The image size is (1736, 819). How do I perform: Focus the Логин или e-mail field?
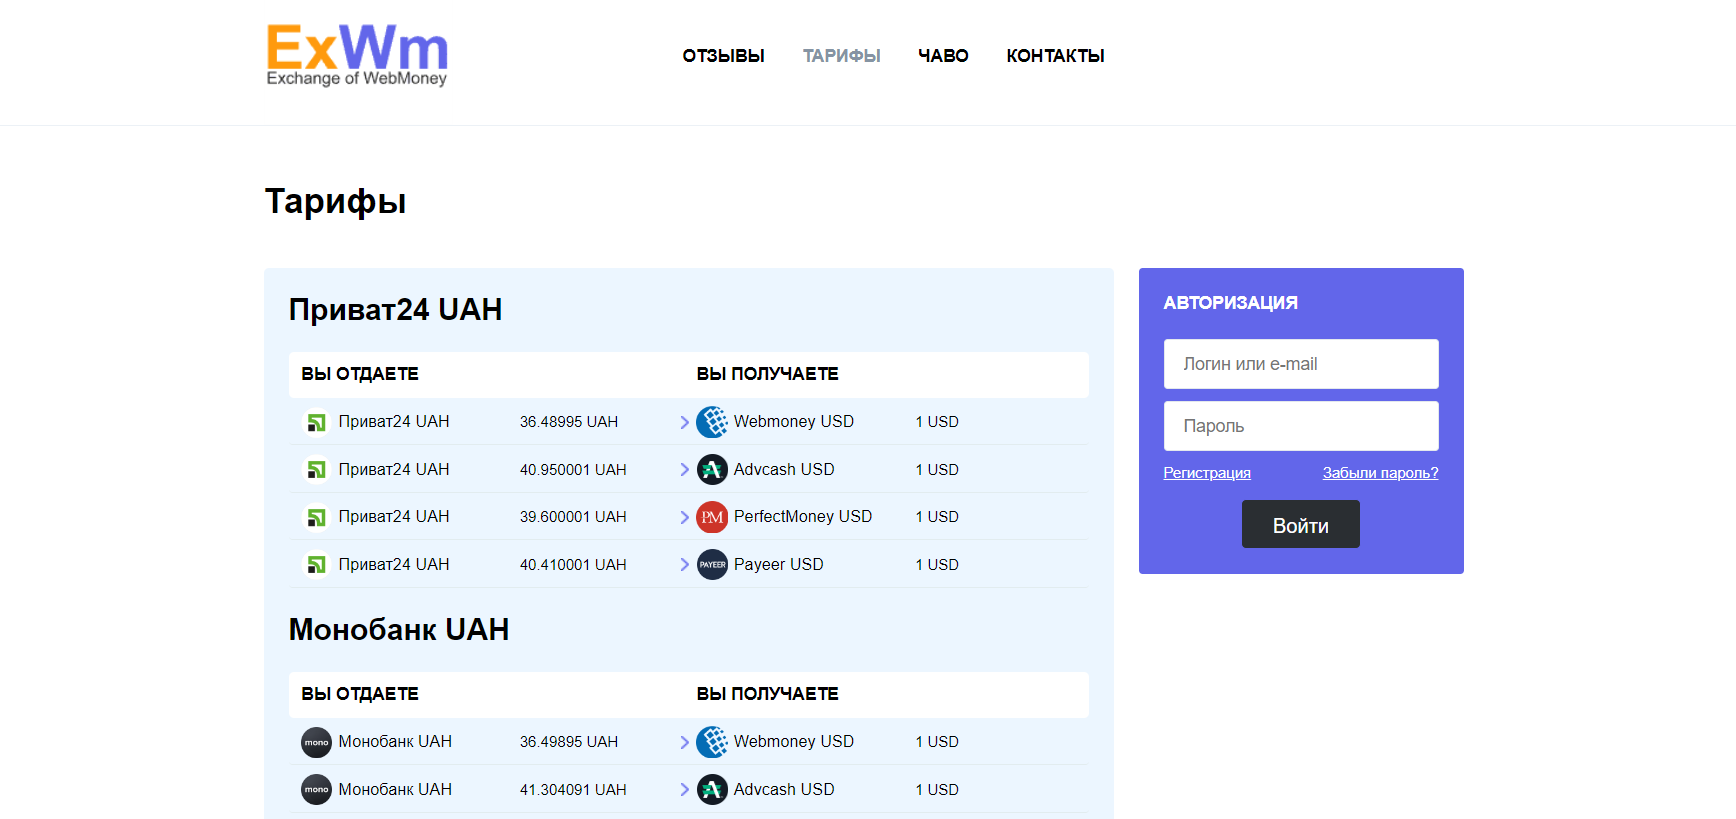click(x=1301, y=364)
